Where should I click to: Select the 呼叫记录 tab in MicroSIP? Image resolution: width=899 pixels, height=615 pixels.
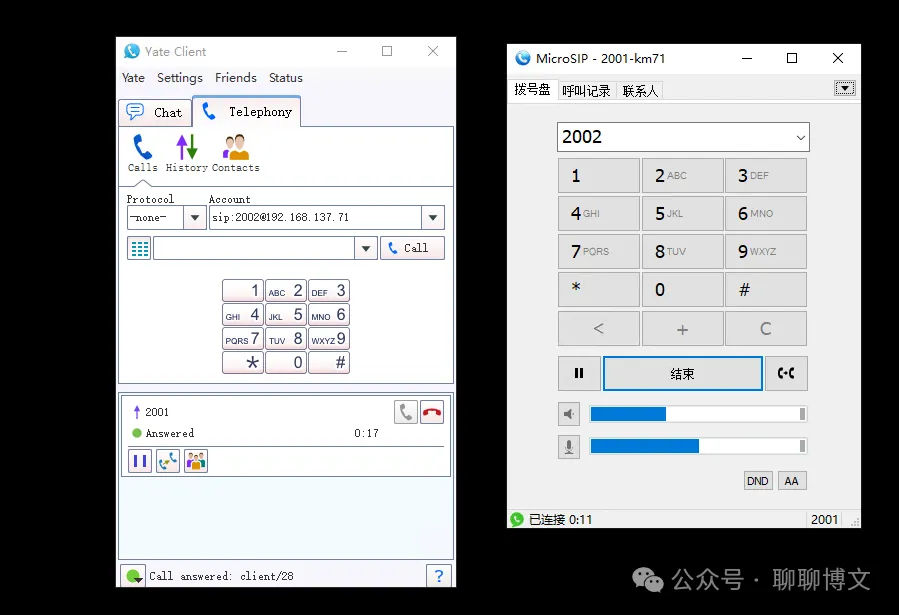(587, 91)
